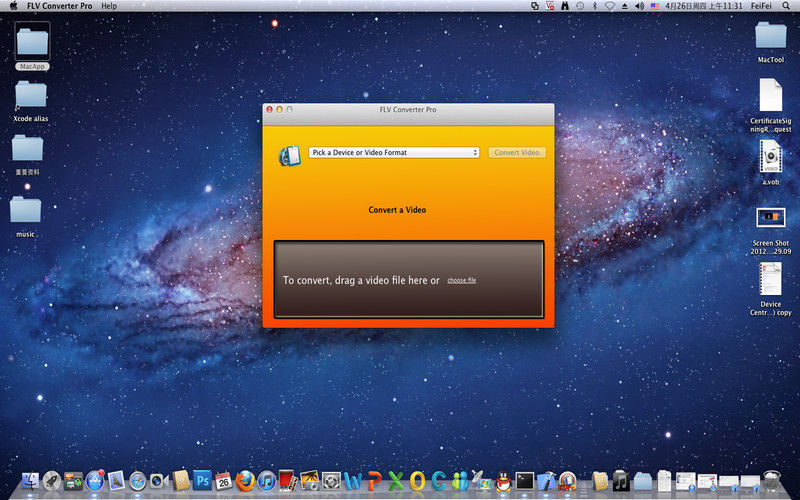This screenshot has height=500, width=800.
Task: Open Mission Control from the Dock
Action: click(73, 481)
